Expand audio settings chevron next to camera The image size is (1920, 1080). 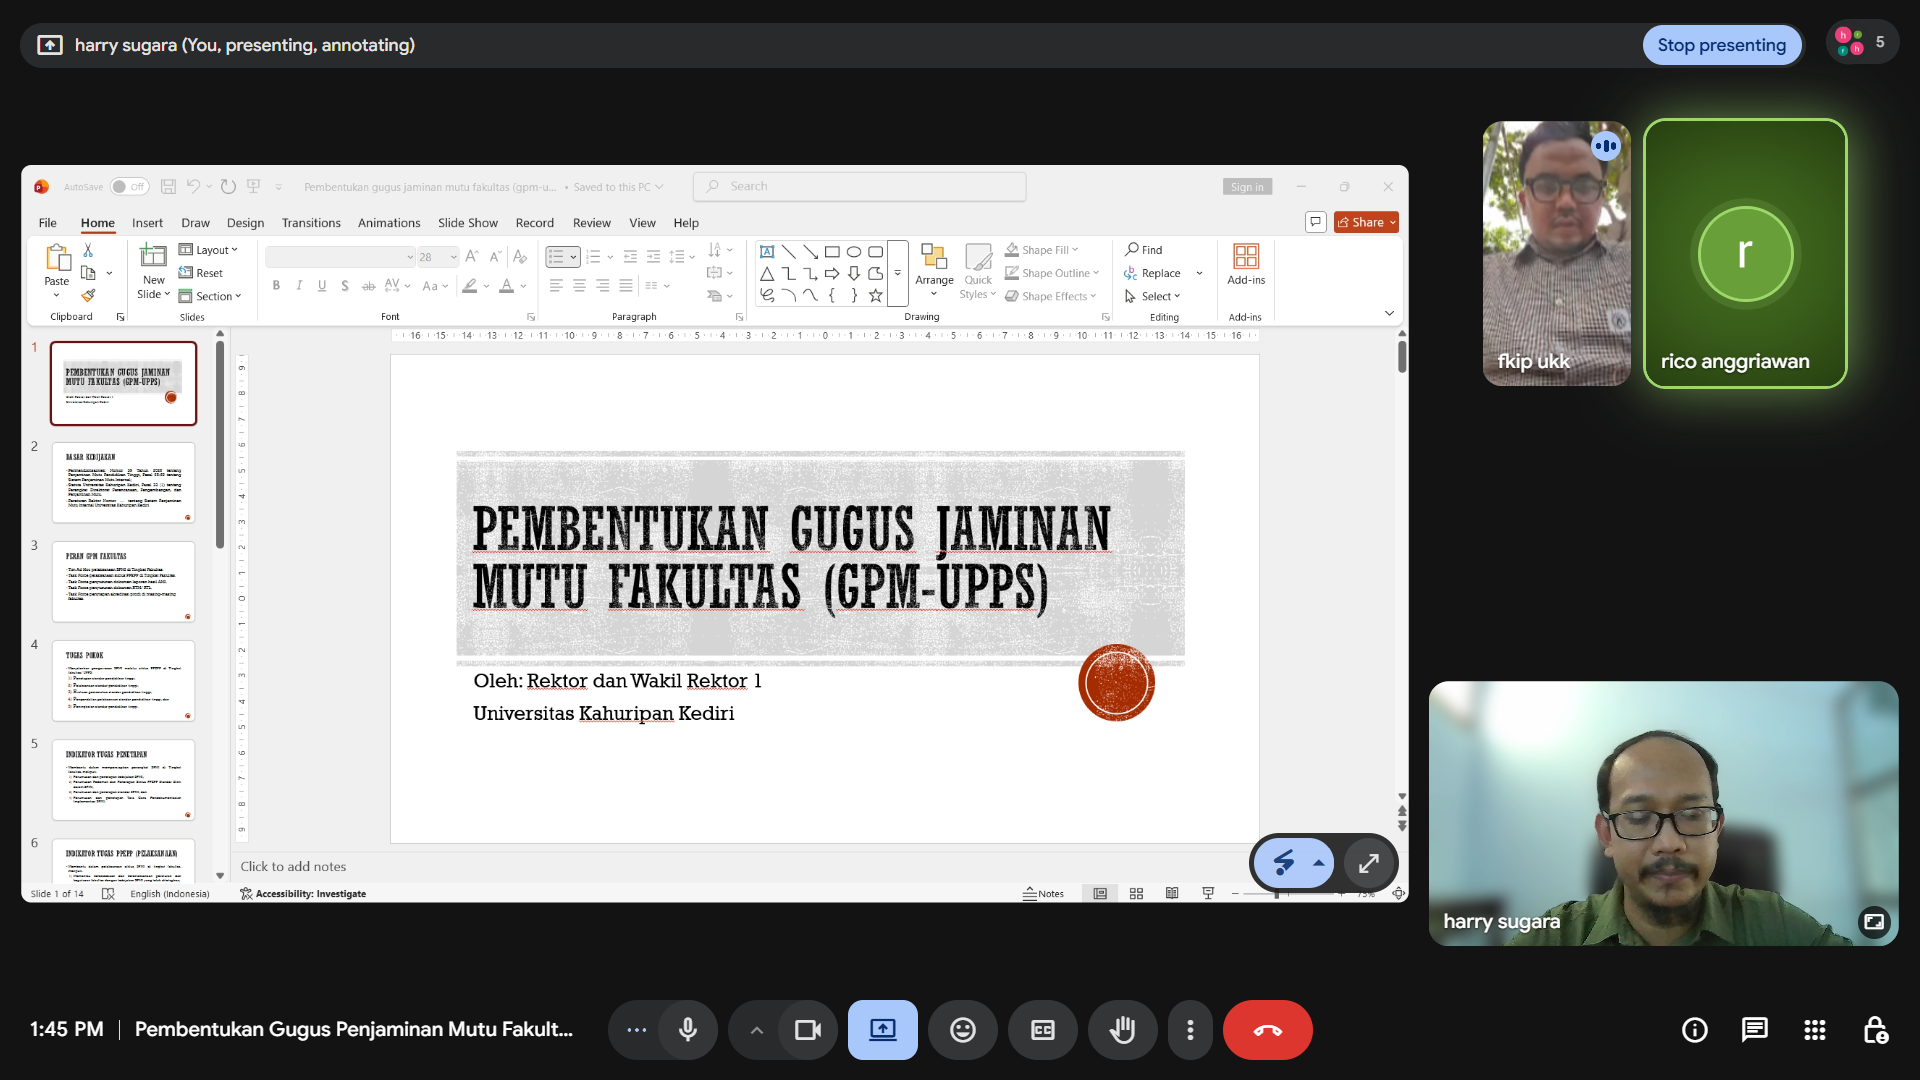click(756, 1030)
